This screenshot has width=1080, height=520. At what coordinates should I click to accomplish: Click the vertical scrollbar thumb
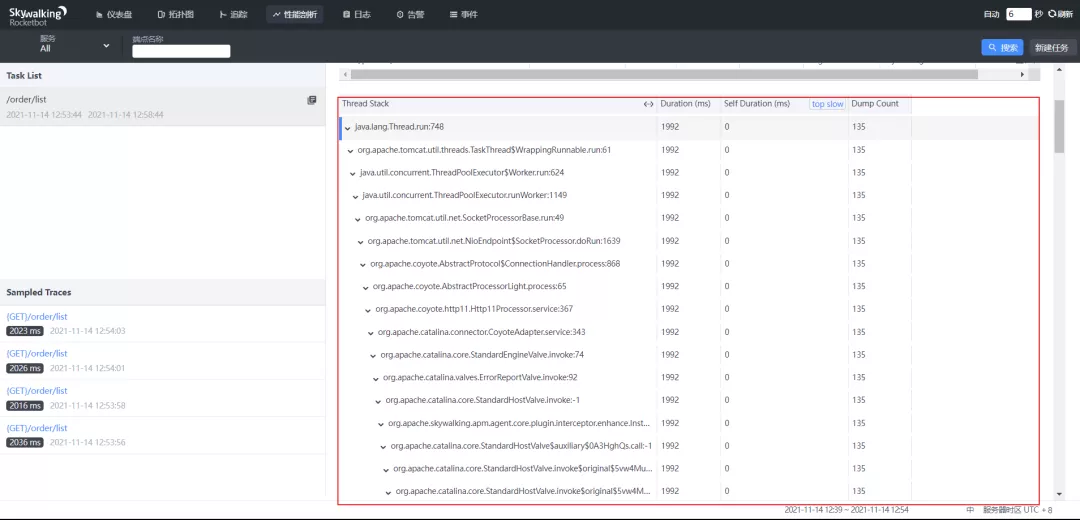[1059, 126]
